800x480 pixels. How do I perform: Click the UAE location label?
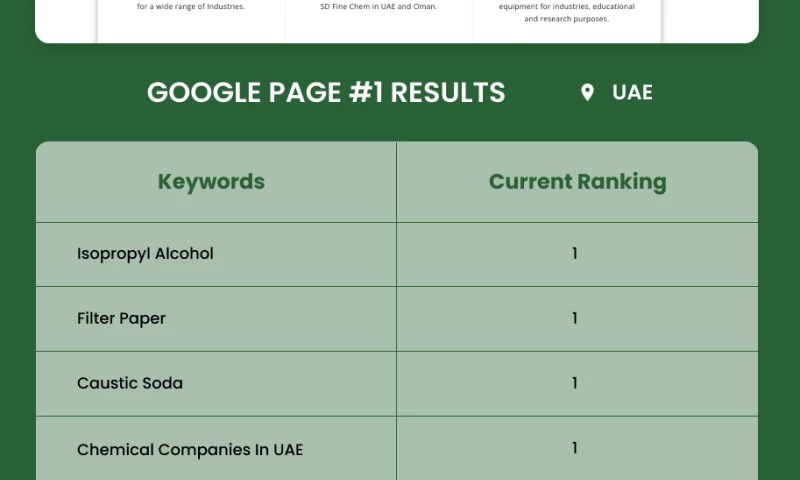click(x=632, y=93)
